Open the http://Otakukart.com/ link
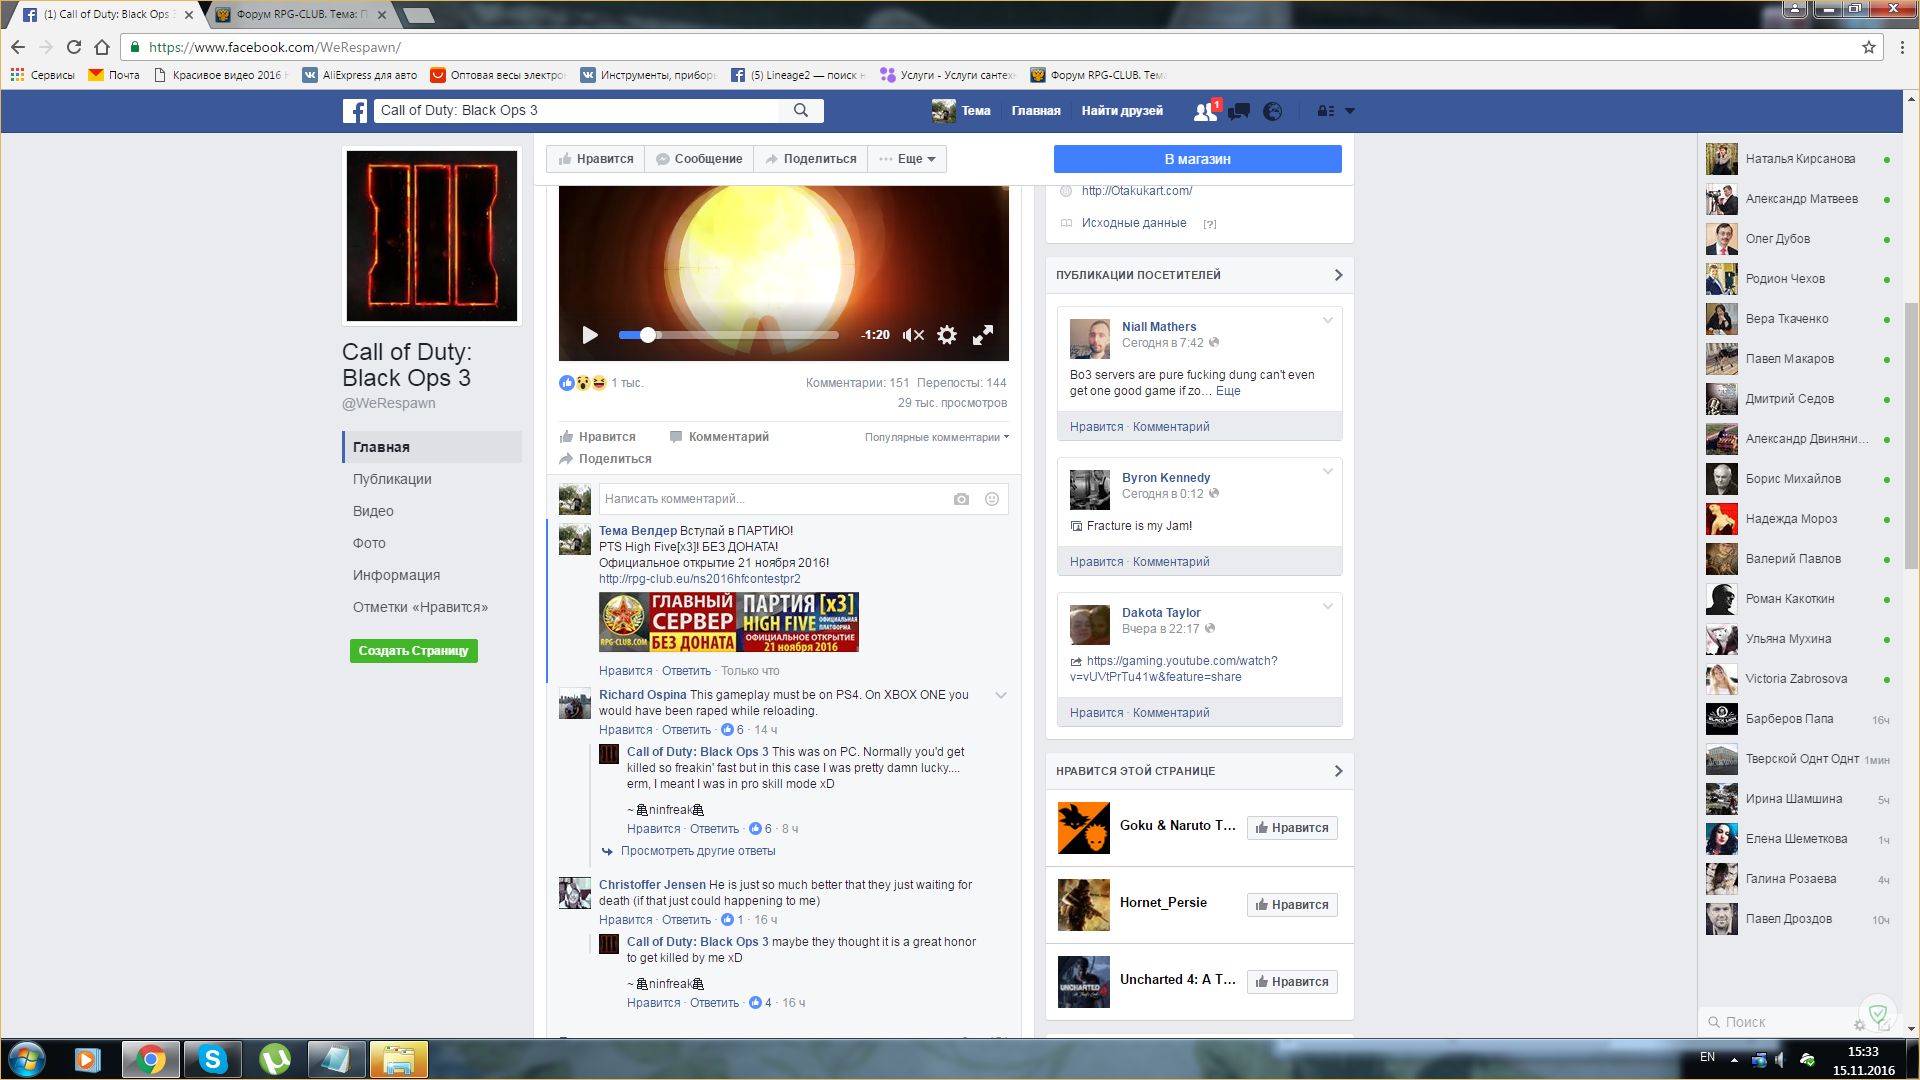The height and width of the screenshot is (1080, 1920). pos(1136,191)
